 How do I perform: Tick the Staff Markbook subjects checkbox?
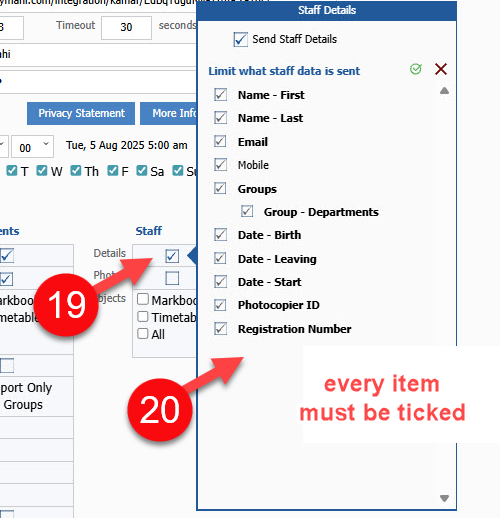143,299
